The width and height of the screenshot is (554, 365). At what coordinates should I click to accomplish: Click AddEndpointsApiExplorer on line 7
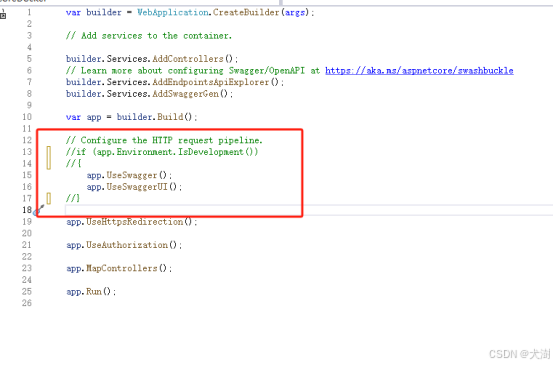click(211, 82)
